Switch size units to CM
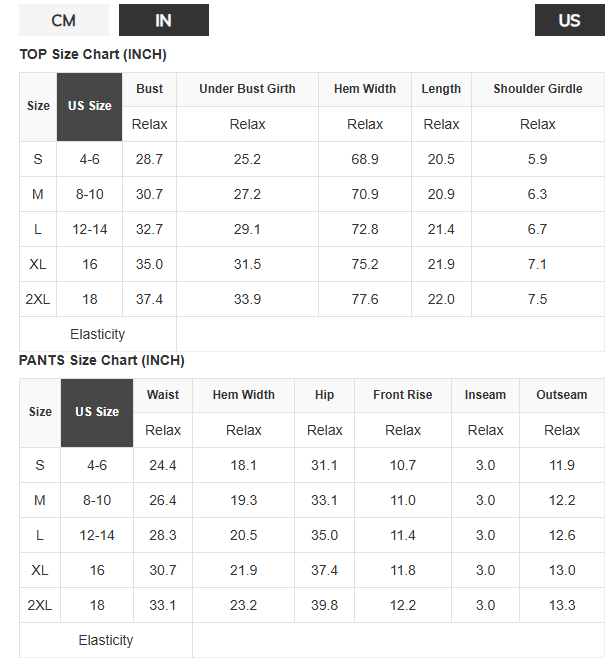Screen dimensions: 613x668 point(64,20)
